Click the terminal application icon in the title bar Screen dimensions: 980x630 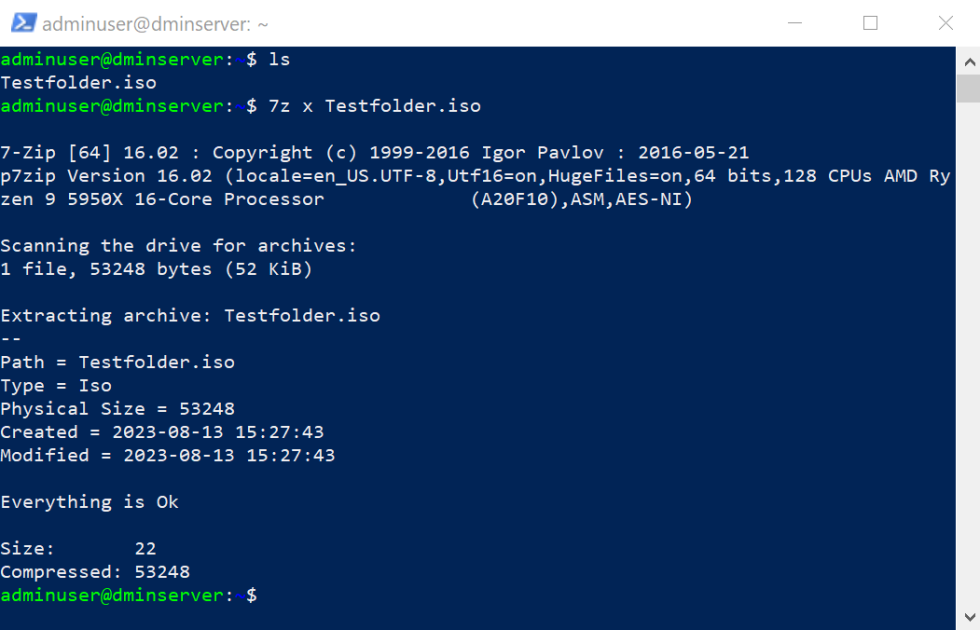22,22
